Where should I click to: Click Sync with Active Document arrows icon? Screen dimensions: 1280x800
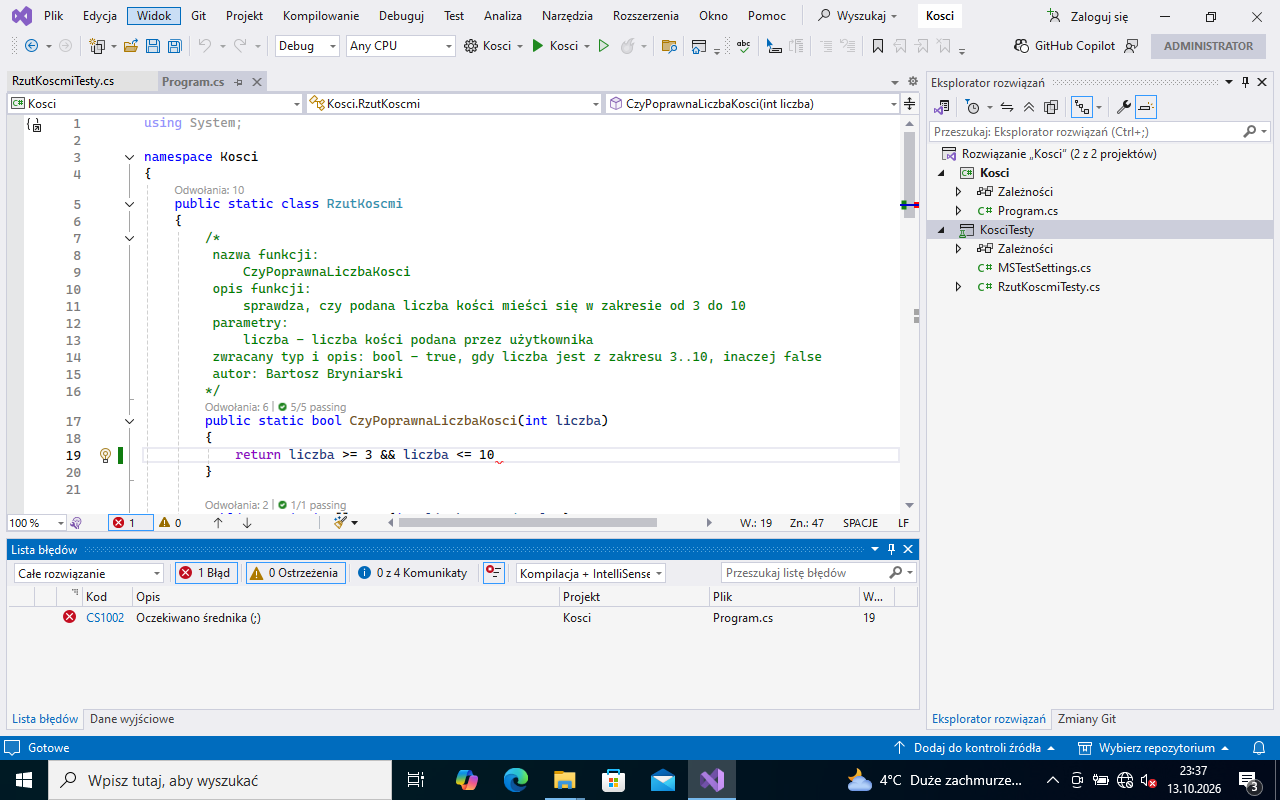point(1007,107)
